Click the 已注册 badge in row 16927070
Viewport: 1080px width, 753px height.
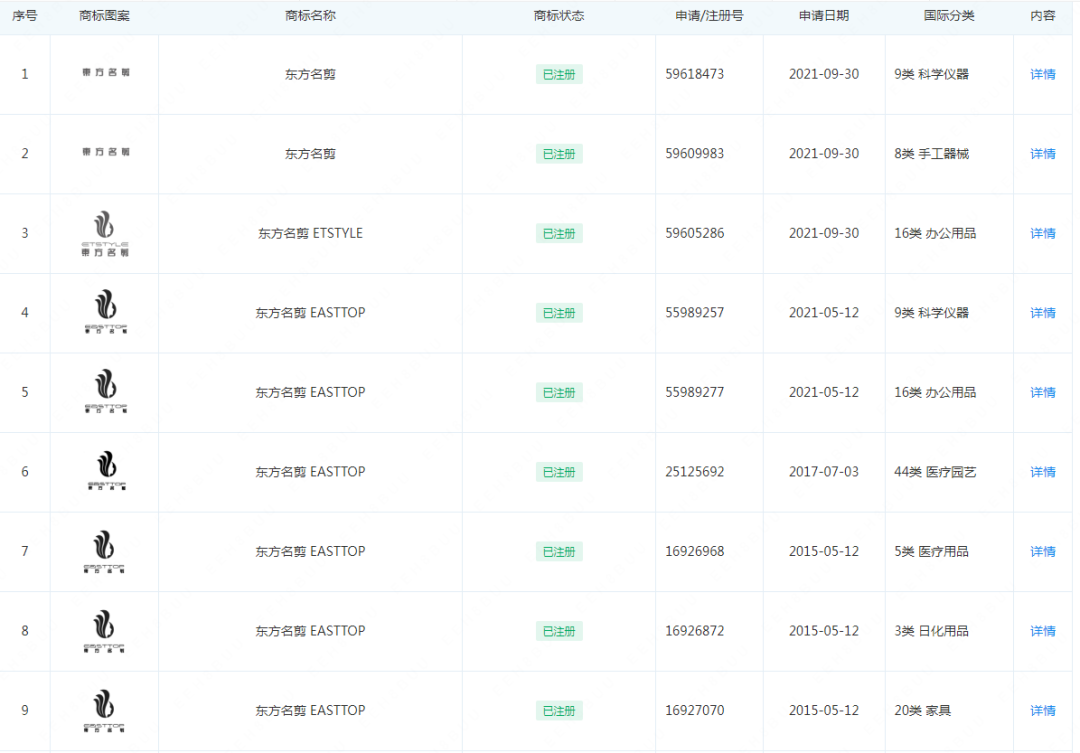click(x=559, y=711)
